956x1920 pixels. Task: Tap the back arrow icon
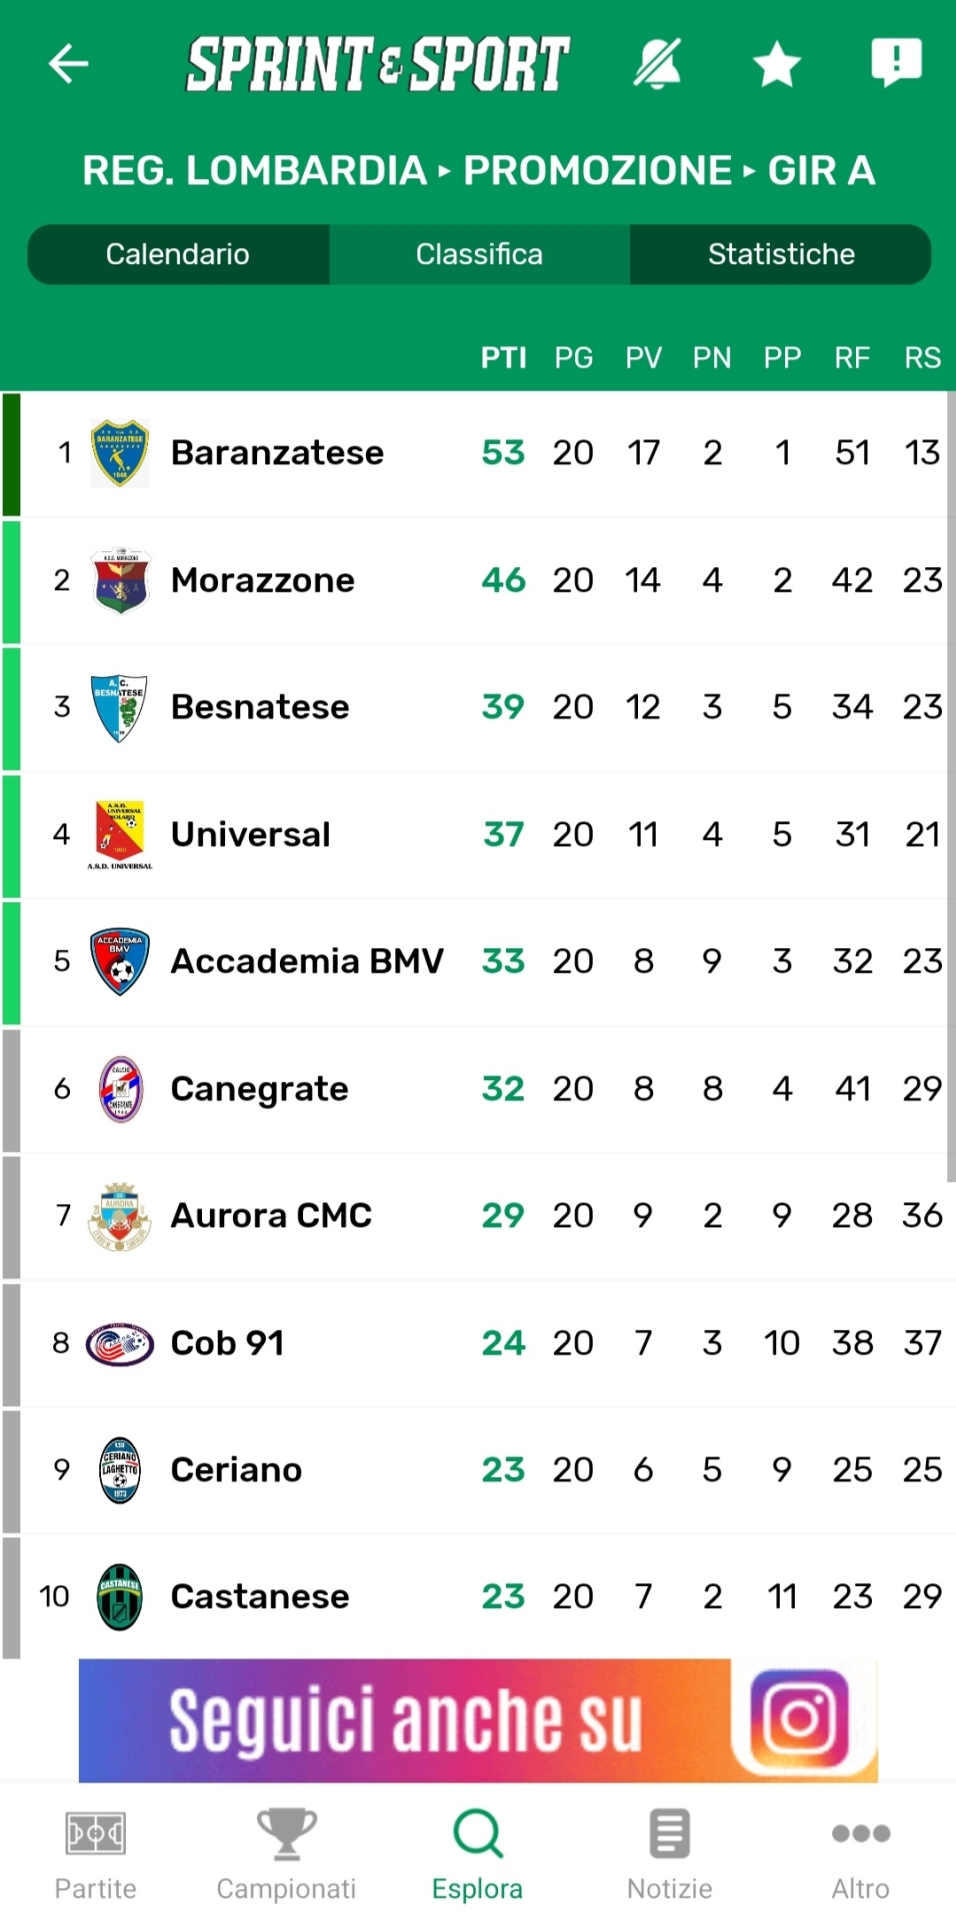(x=69, y=64)
